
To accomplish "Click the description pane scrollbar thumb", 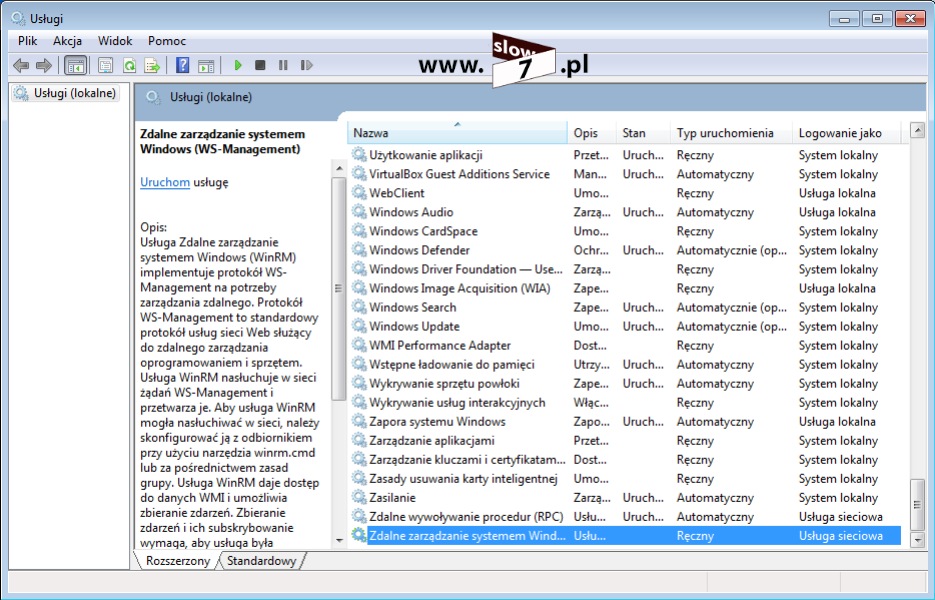I will click(x=339, y=289).
